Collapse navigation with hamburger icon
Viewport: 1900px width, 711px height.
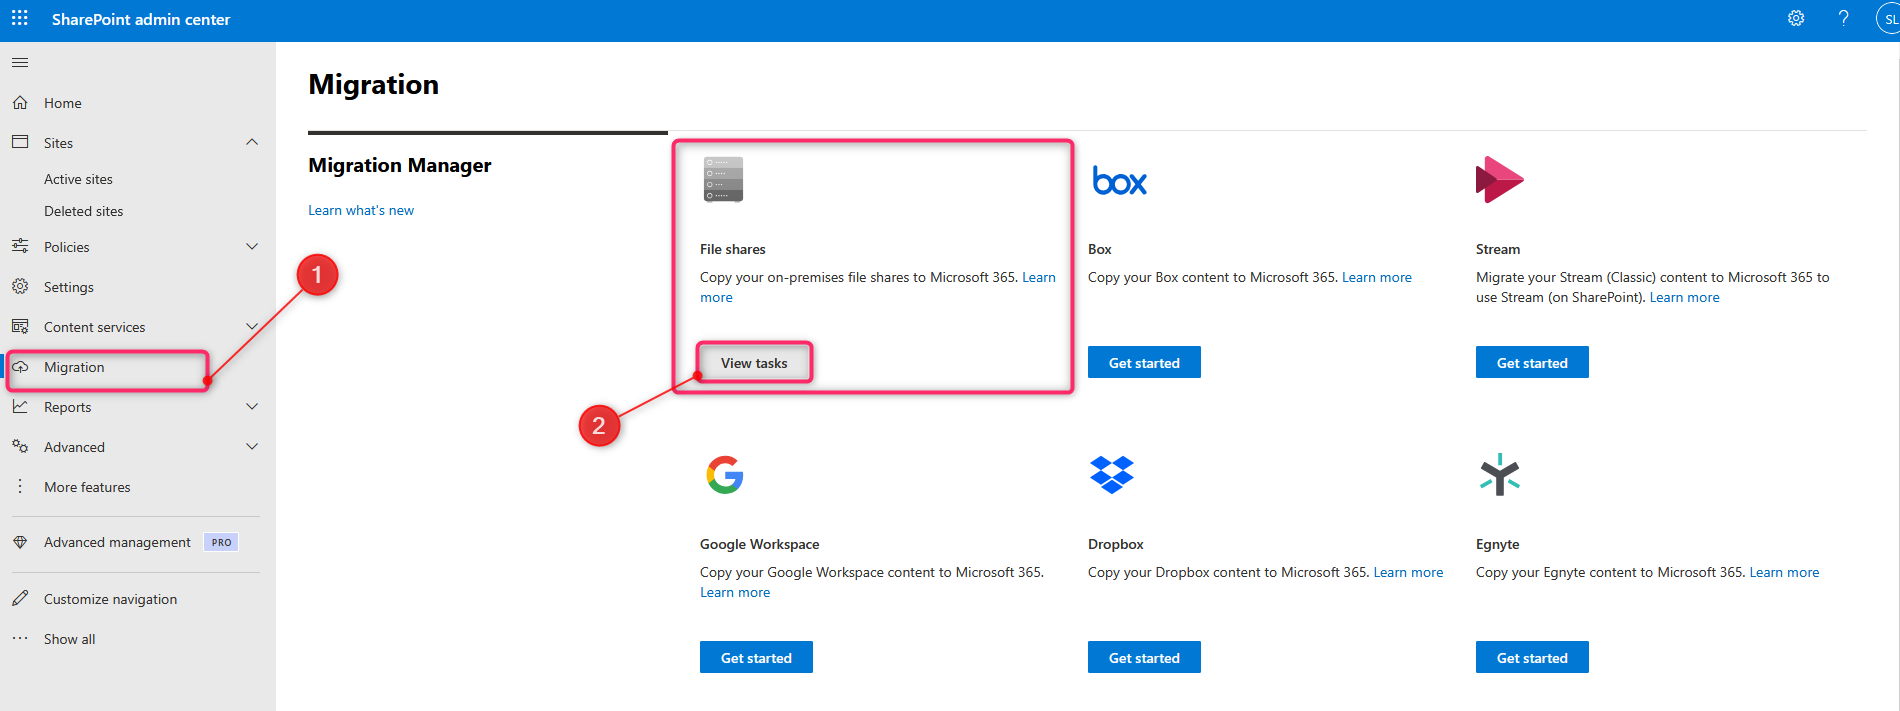tap(20, 63)
